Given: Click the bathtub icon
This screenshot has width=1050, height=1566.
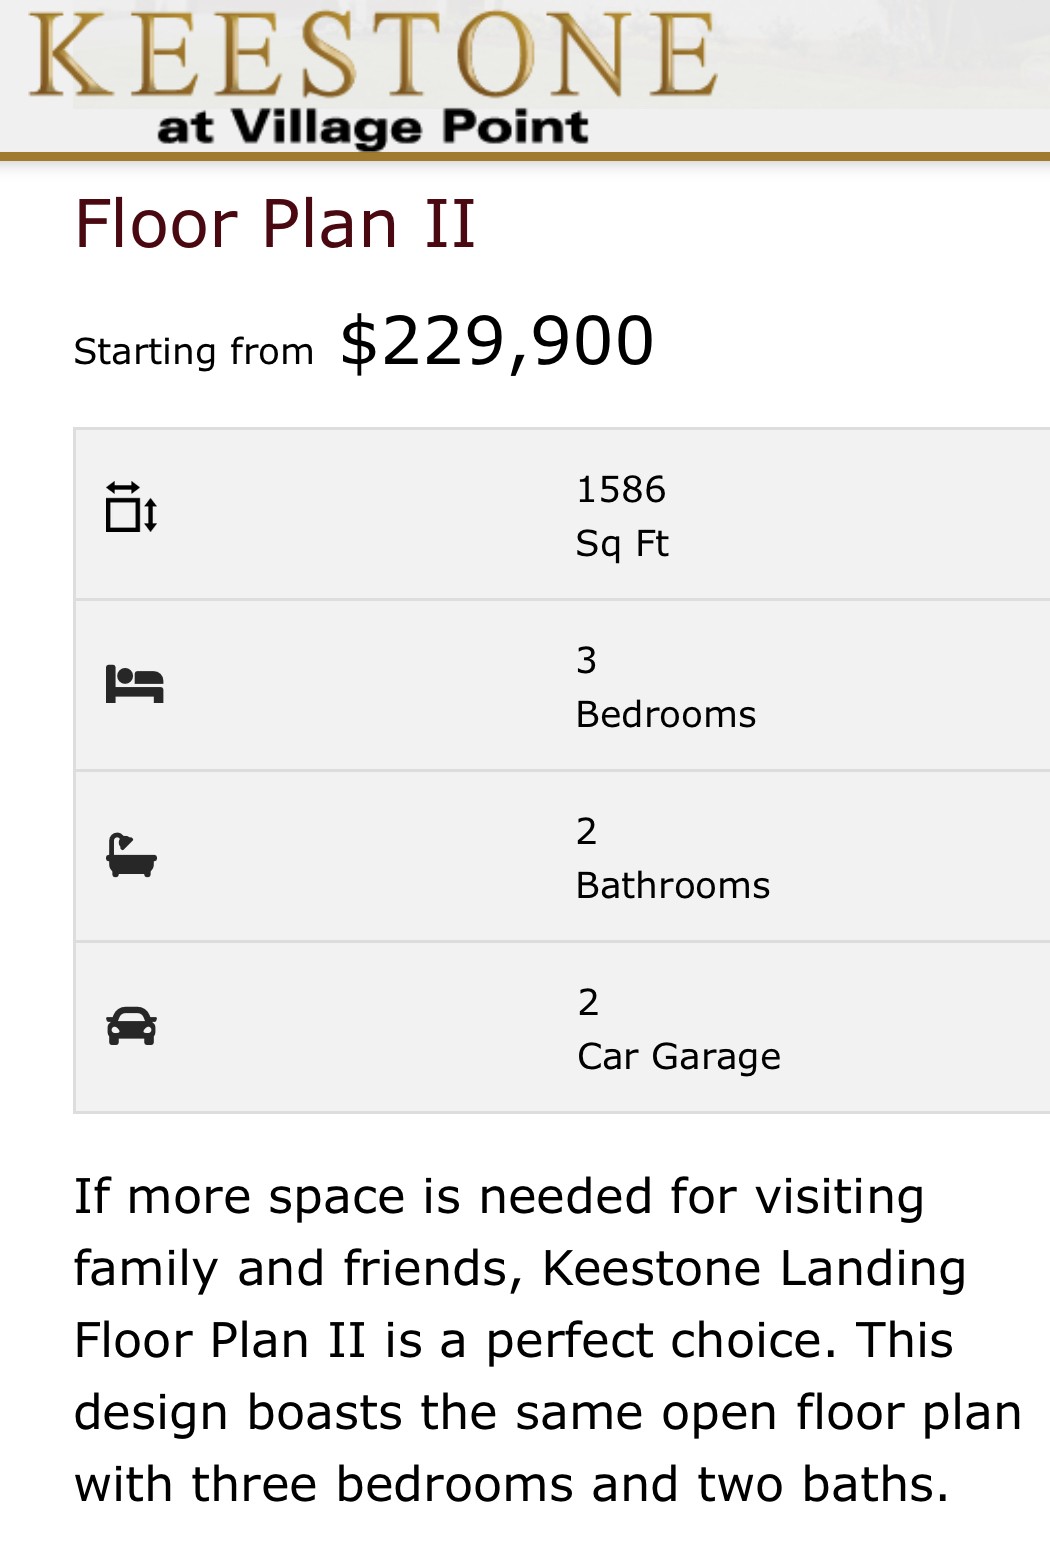Looking at the screenshot, I should coord(132,856).
